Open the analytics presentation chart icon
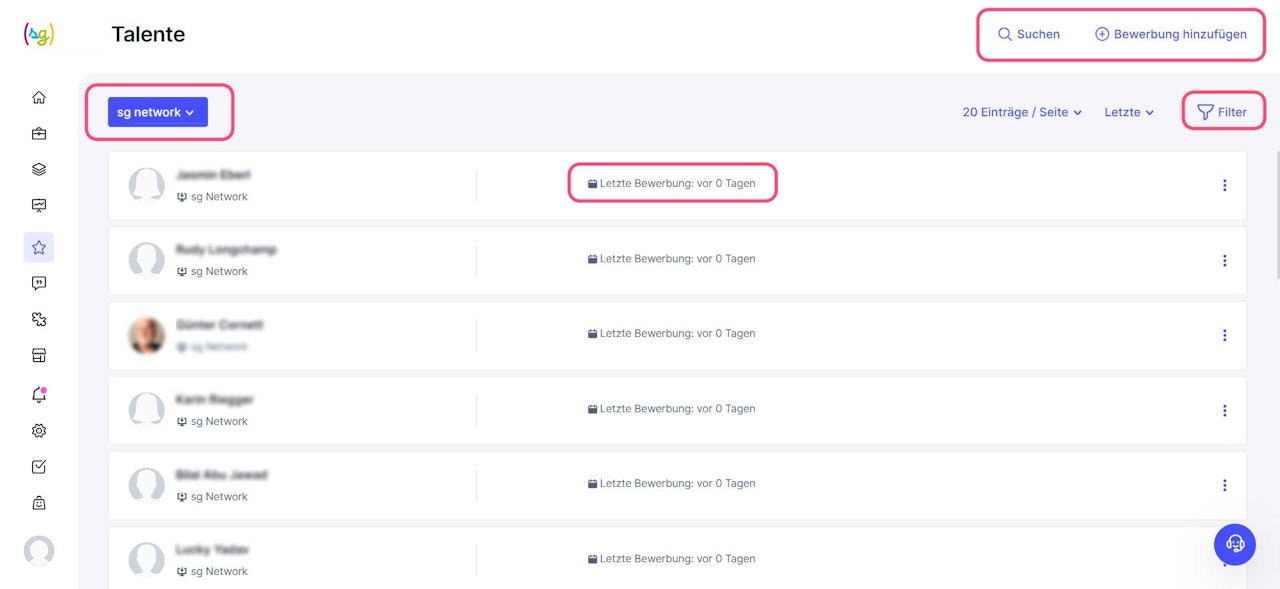 coord(39,206)
